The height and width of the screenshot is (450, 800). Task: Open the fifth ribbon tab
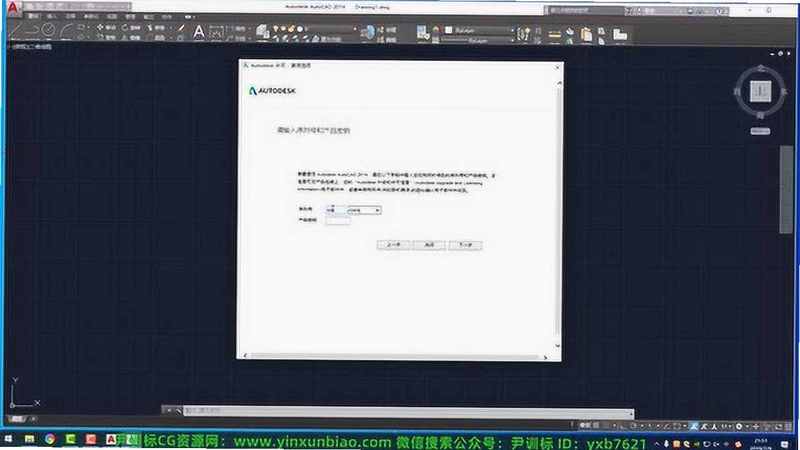tap(112, 17)
